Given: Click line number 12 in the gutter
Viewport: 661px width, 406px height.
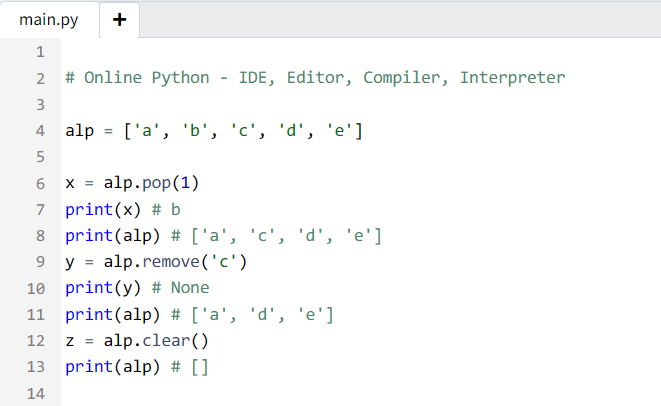Looking at the screenshot, I should pos(36,341).
